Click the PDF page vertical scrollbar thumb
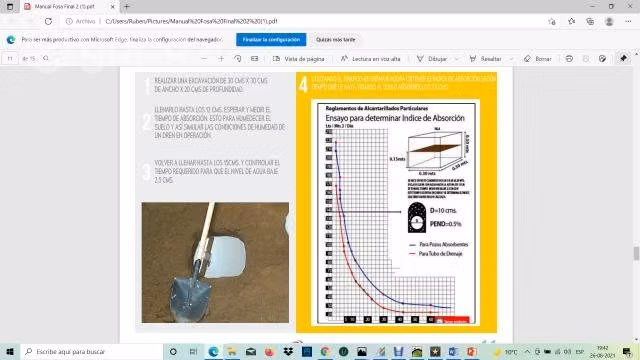 (x=636, y=253)
